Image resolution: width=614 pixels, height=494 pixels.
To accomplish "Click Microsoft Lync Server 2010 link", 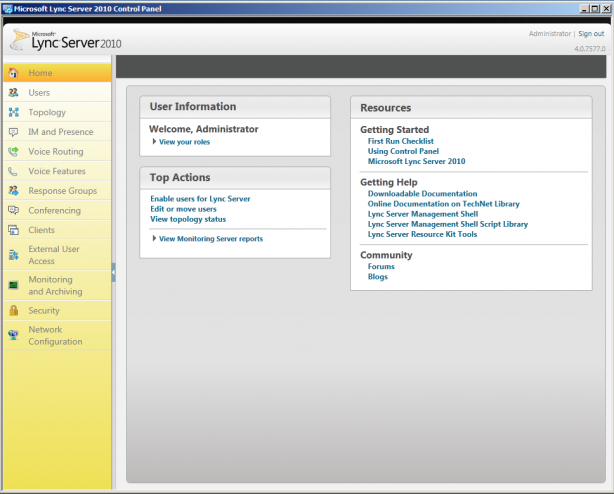I will [416, 161].
